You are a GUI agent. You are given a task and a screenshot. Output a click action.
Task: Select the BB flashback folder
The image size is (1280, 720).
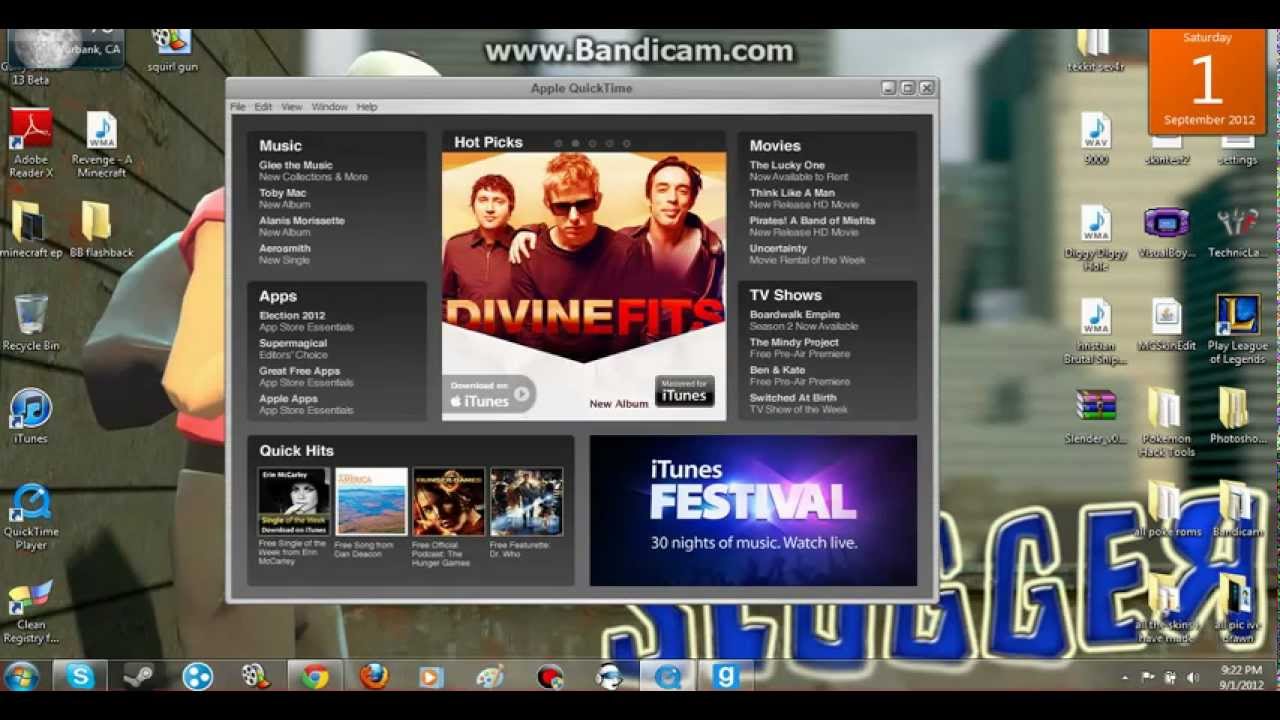101,231
